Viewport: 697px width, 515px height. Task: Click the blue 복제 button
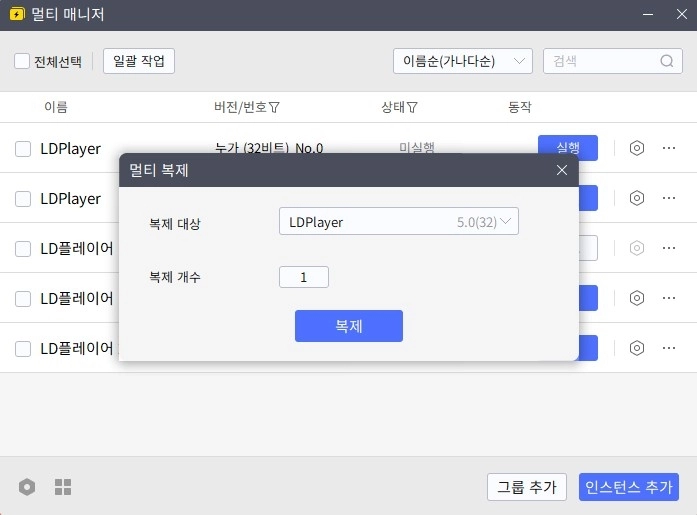(x=349, y=326)
